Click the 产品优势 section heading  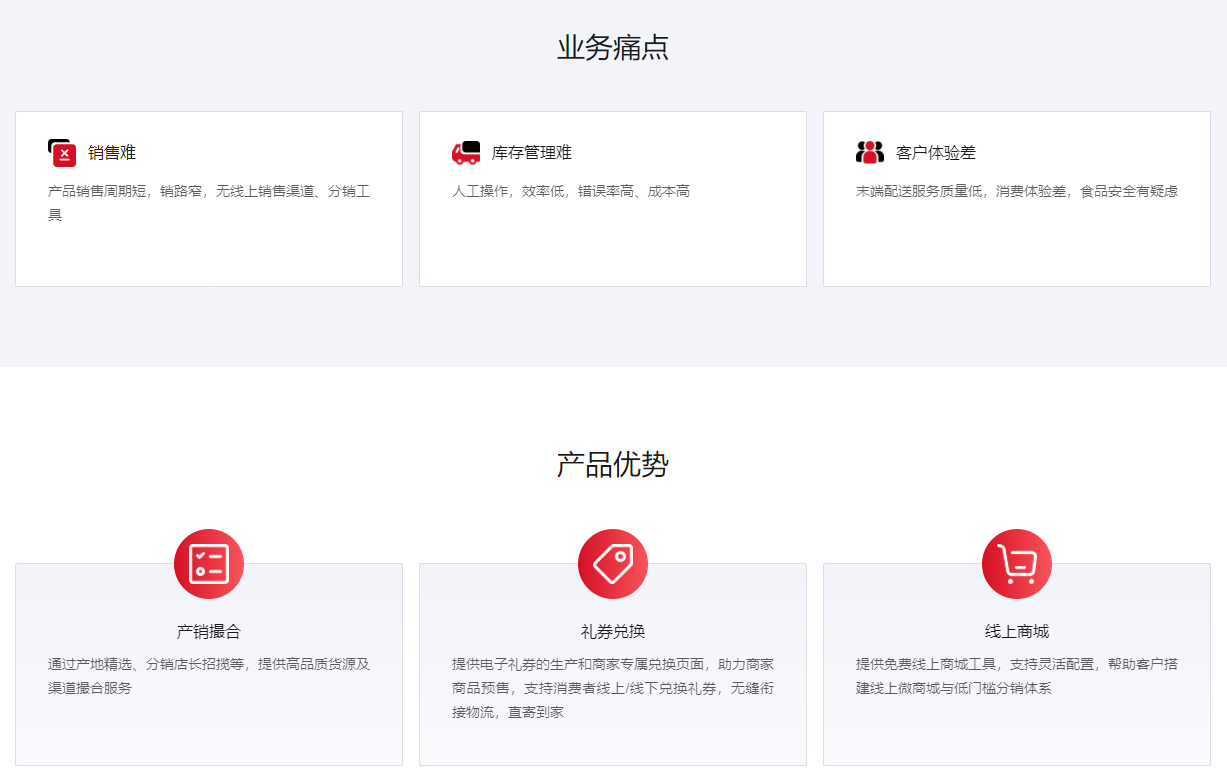pyautogui.click(x=613, y=463)
